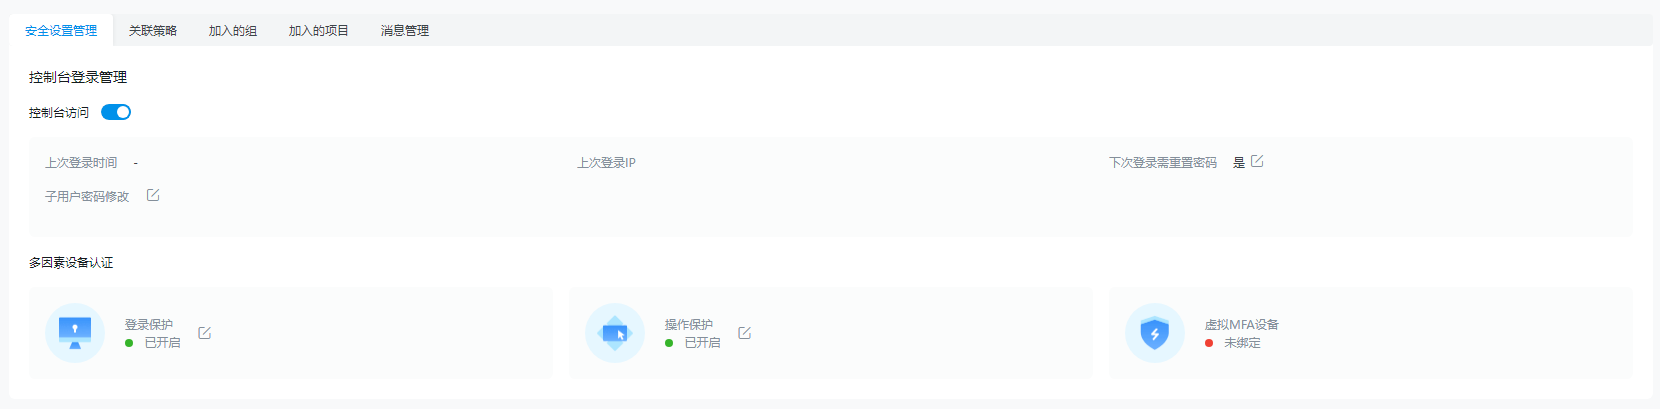Go to the 加入的项目 tab
1660x409 pixels.
pos(319,31)
